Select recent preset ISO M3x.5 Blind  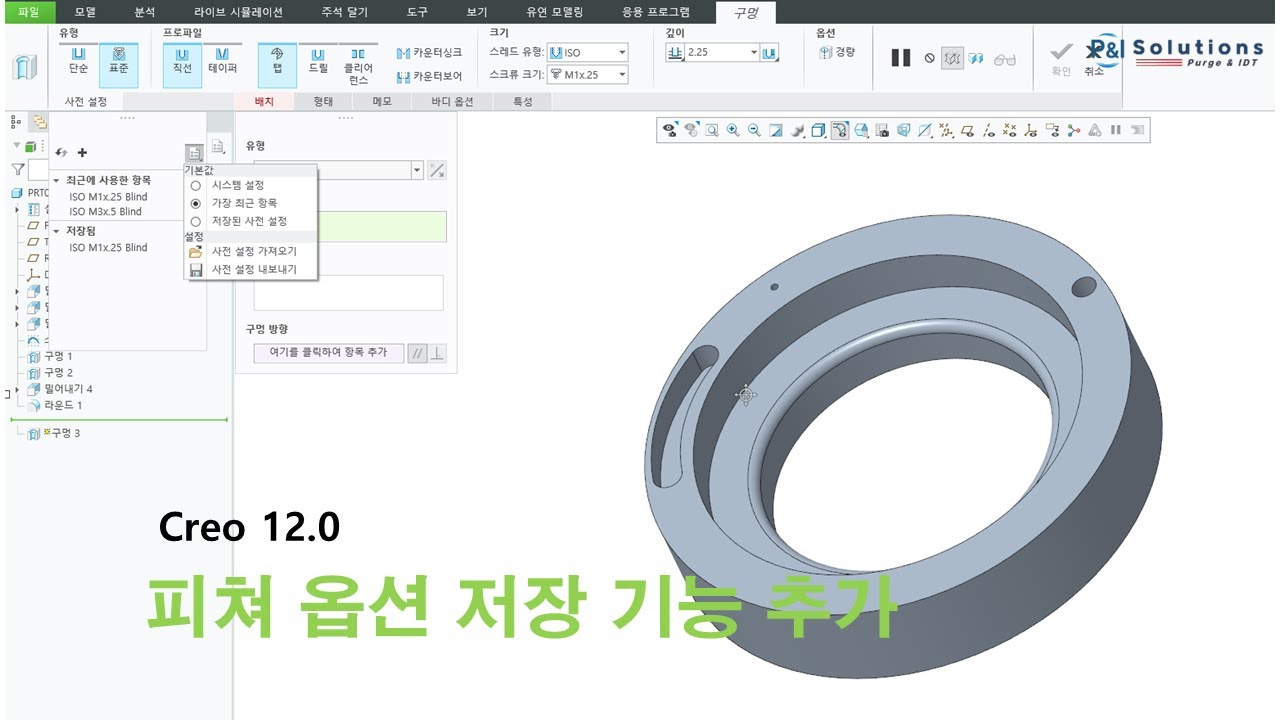tap(106, 211)
